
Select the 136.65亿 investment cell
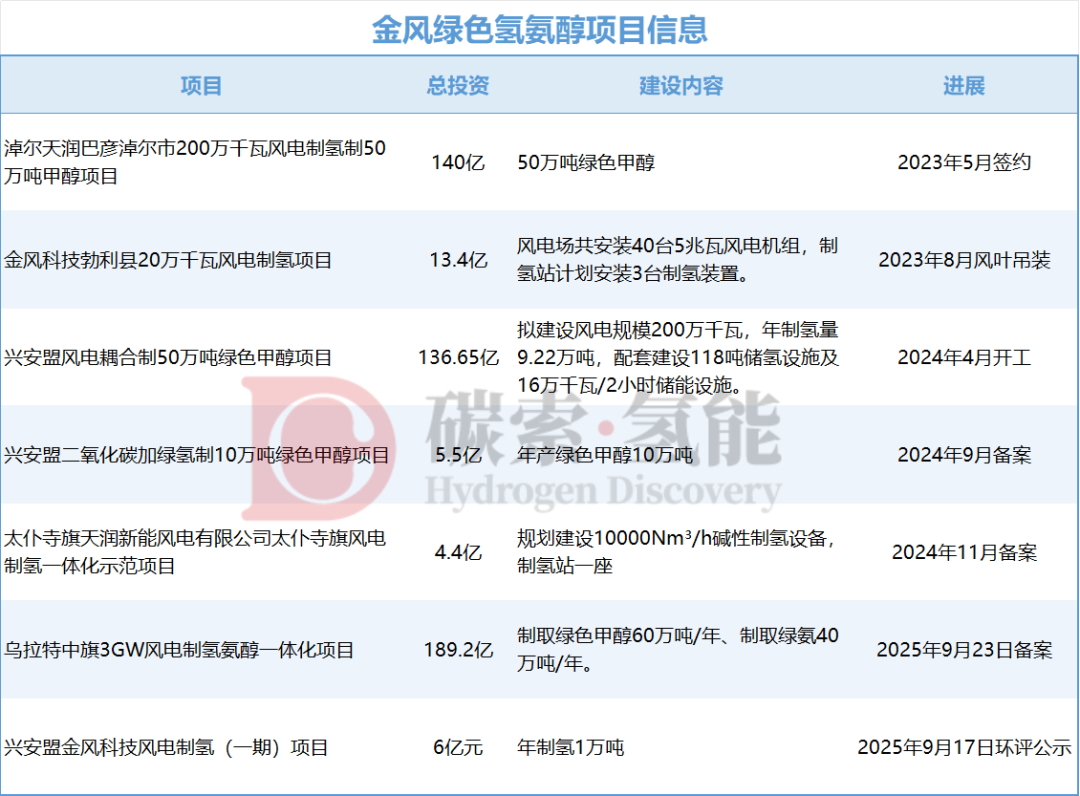pos(458,358)
